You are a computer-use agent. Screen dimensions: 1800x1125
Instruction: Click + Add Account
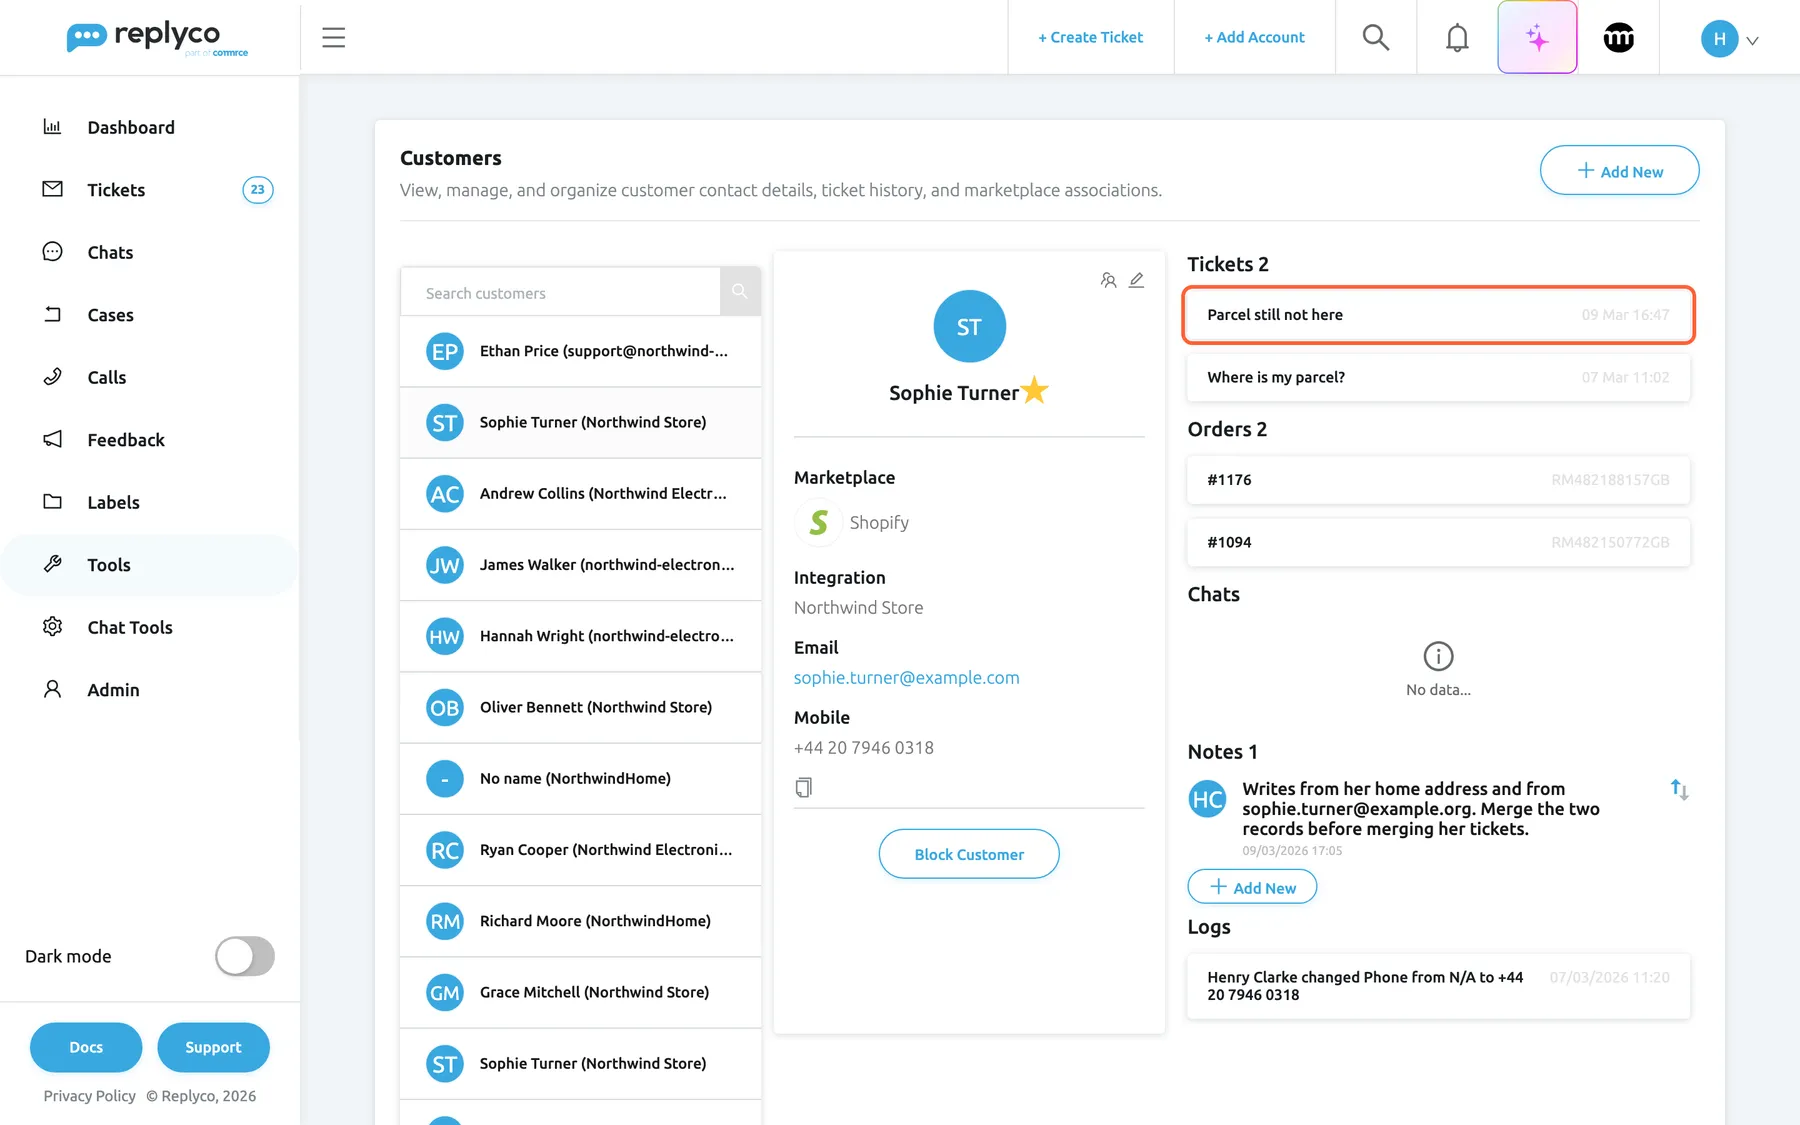(1254, 37)
